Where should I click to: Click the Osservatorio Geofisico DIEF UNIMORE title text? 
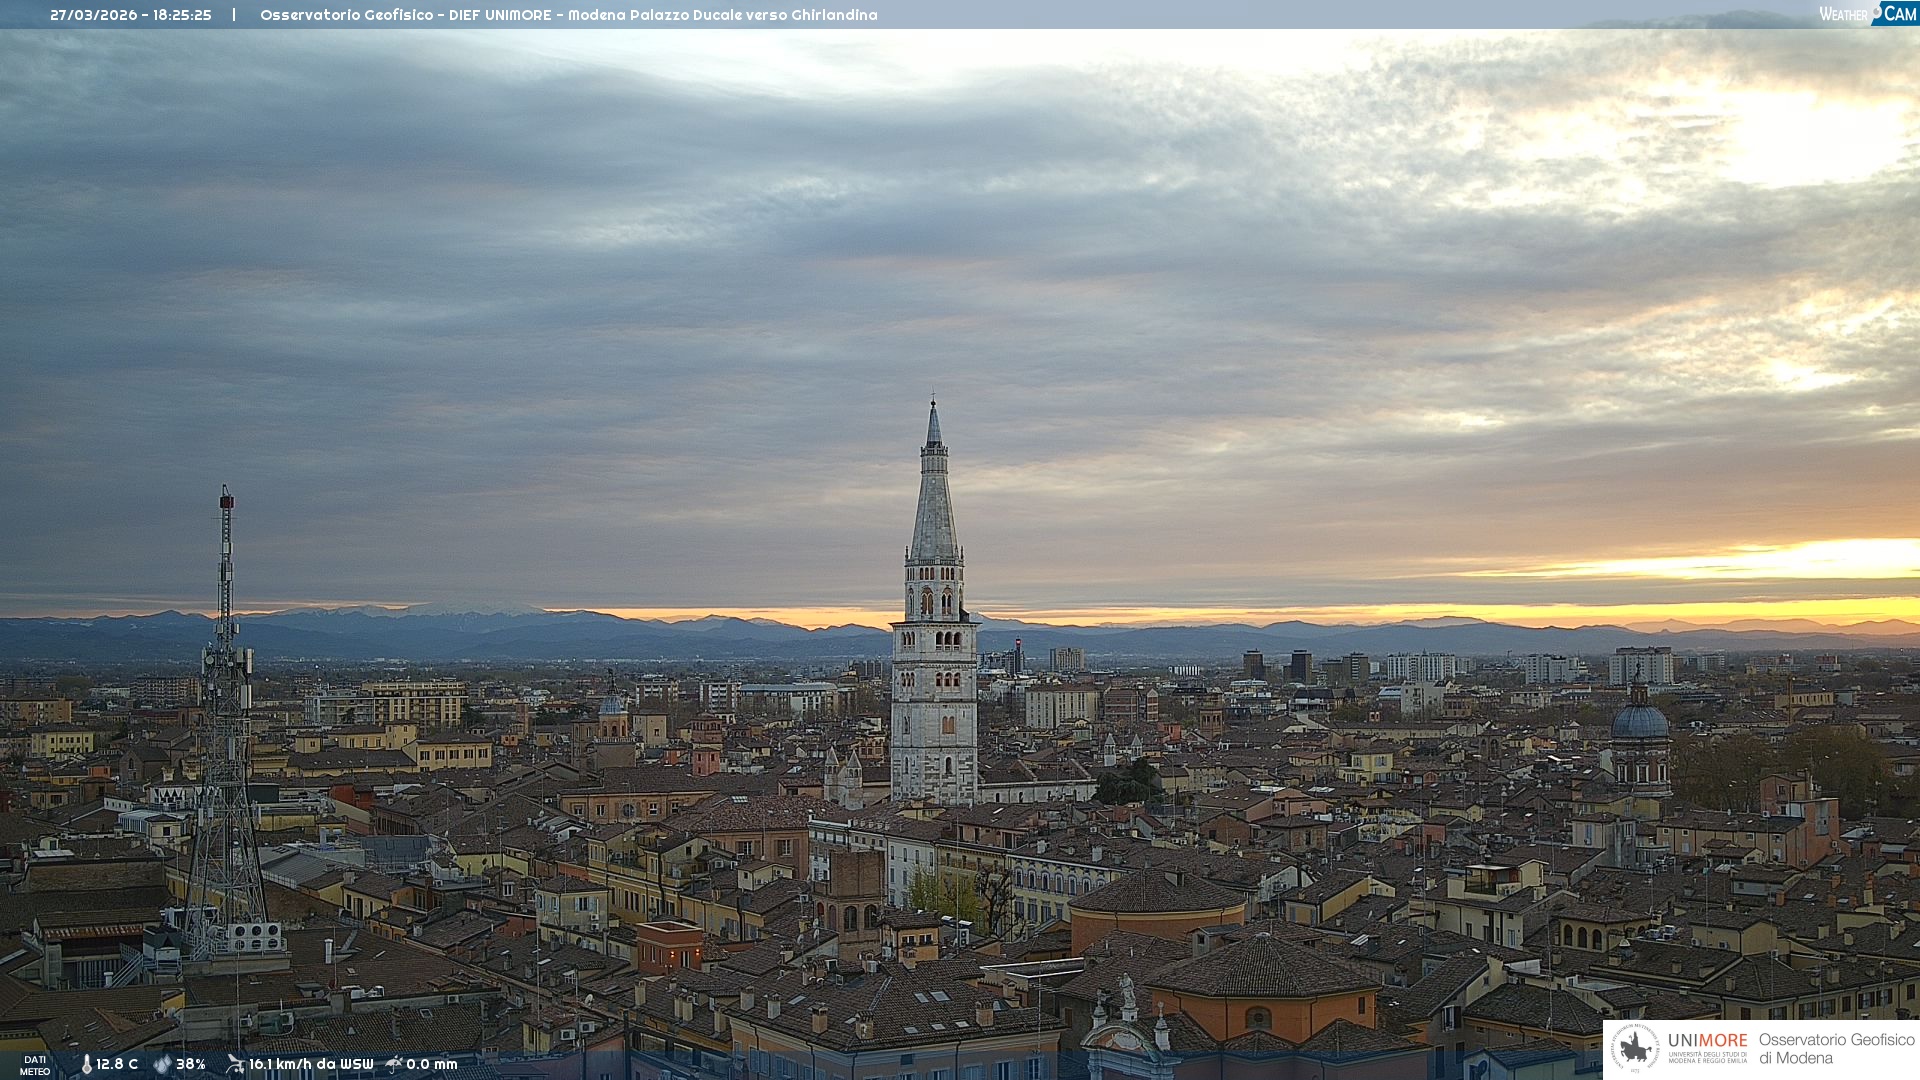point(568,15)
